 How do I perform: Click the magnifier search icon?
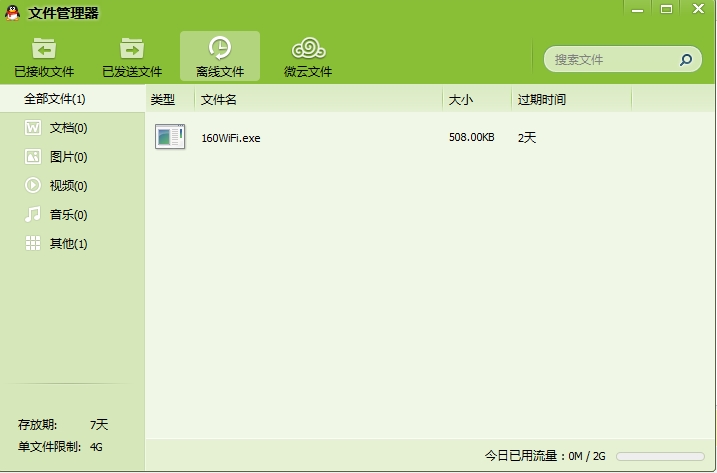click(685, 60)
